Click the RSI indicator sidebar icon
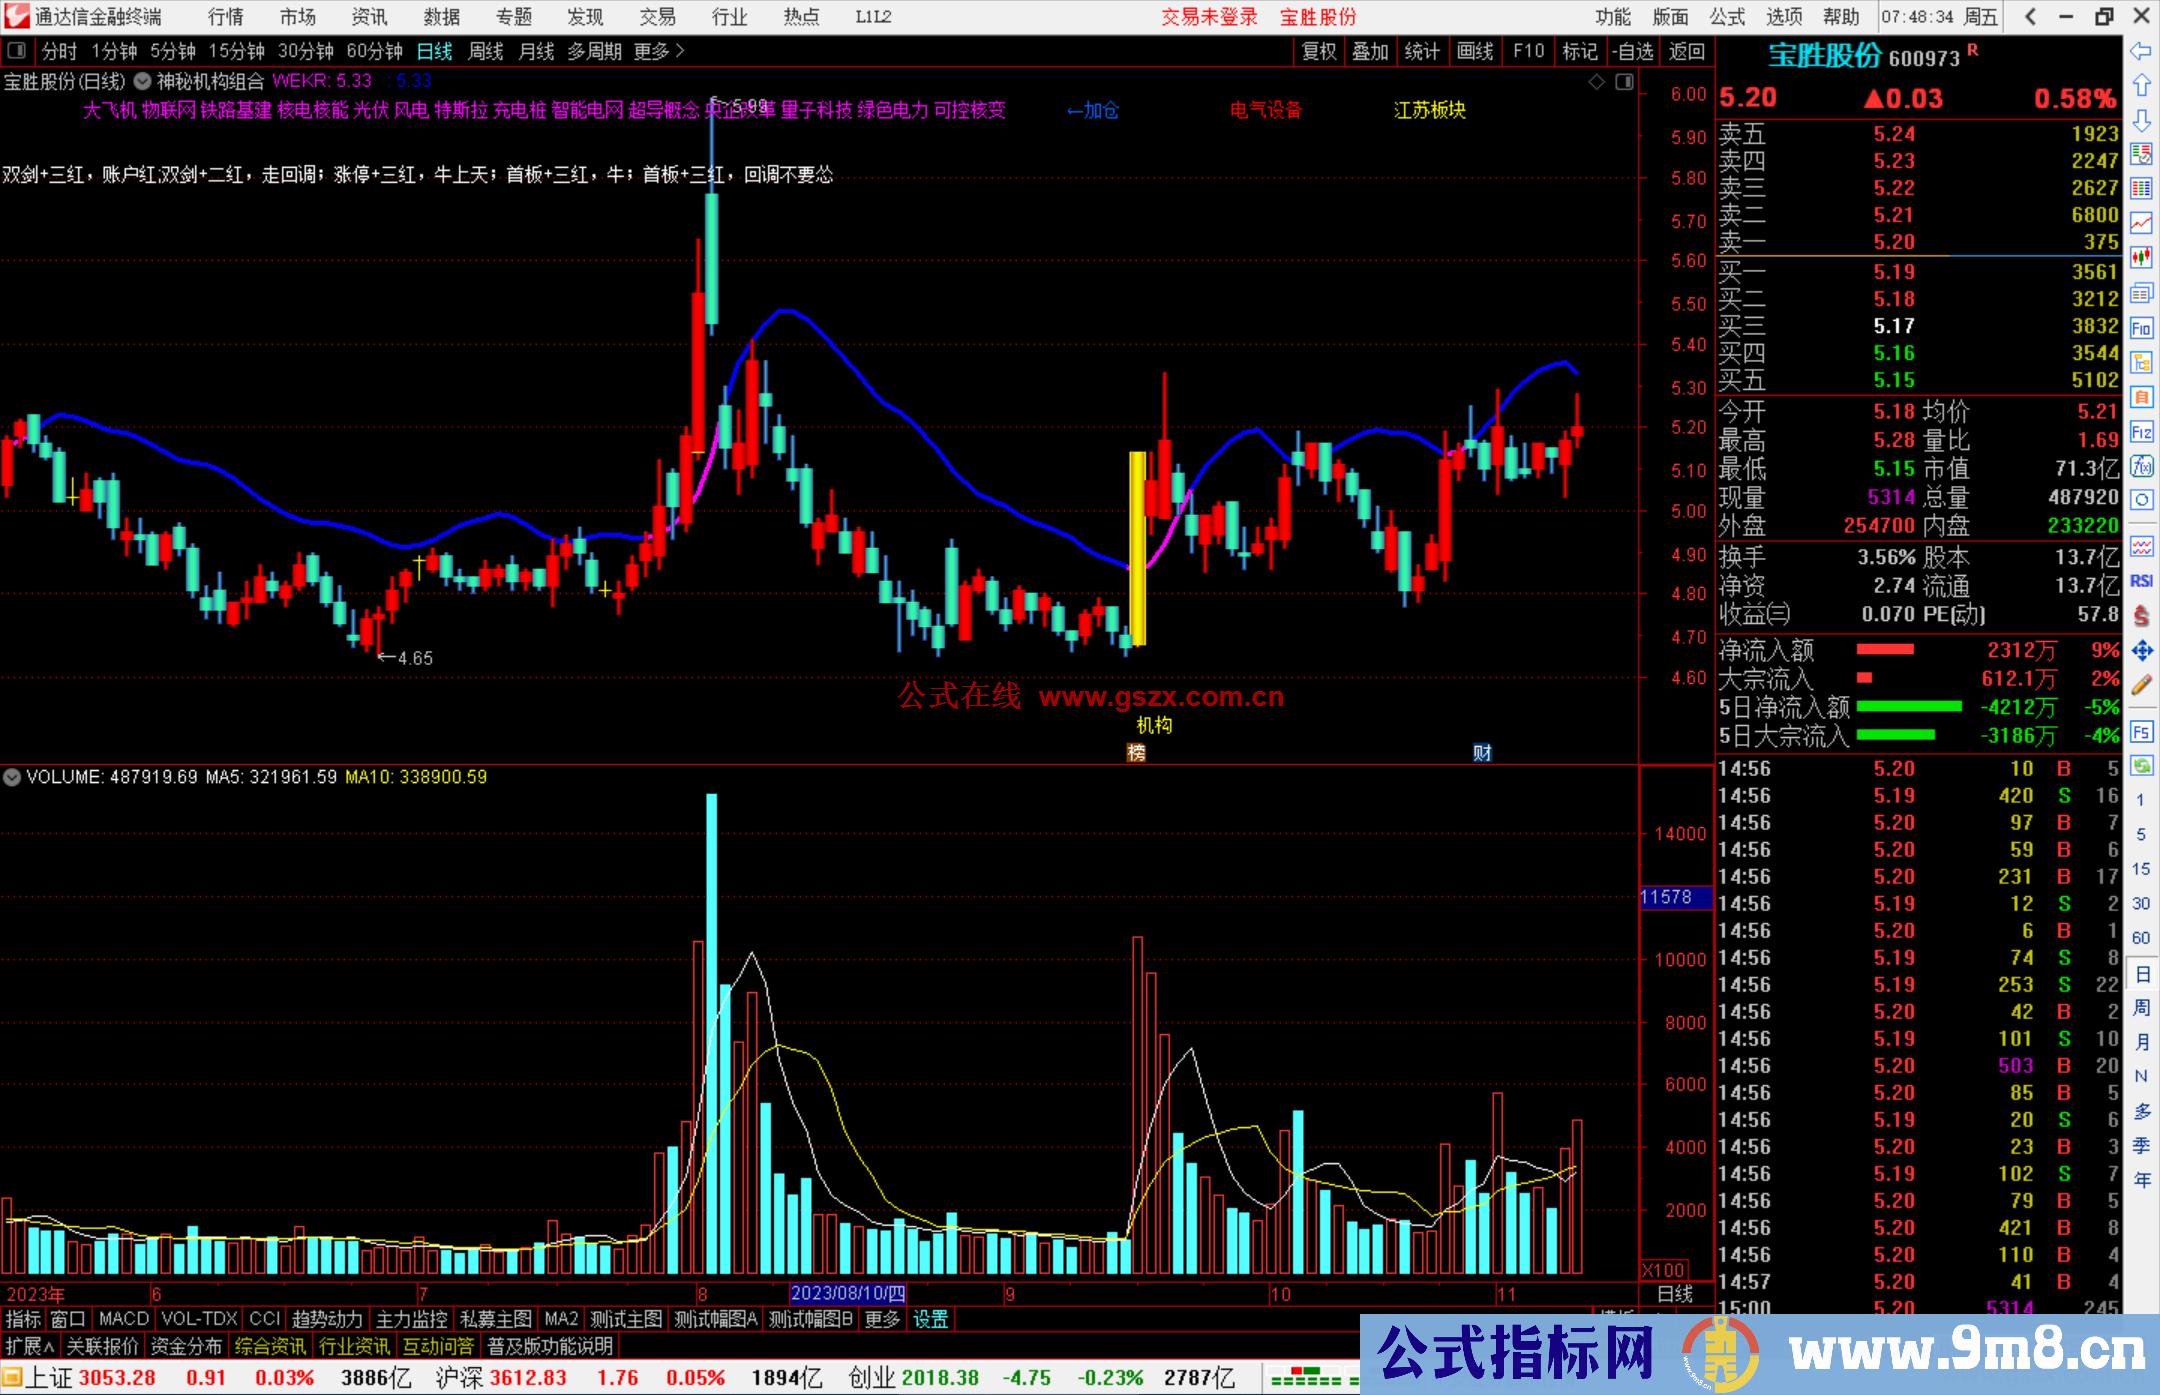This screenshot has width=2160, height=1395. (2141, 581)
